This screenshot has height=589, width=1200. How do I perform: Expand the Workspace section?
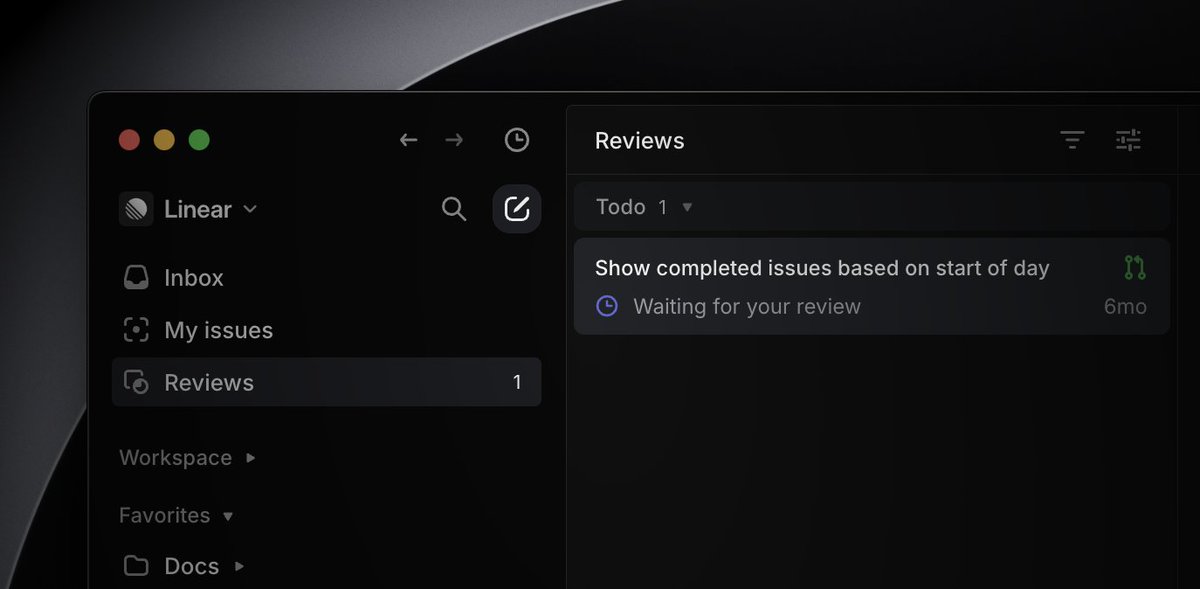pos(251,458)
